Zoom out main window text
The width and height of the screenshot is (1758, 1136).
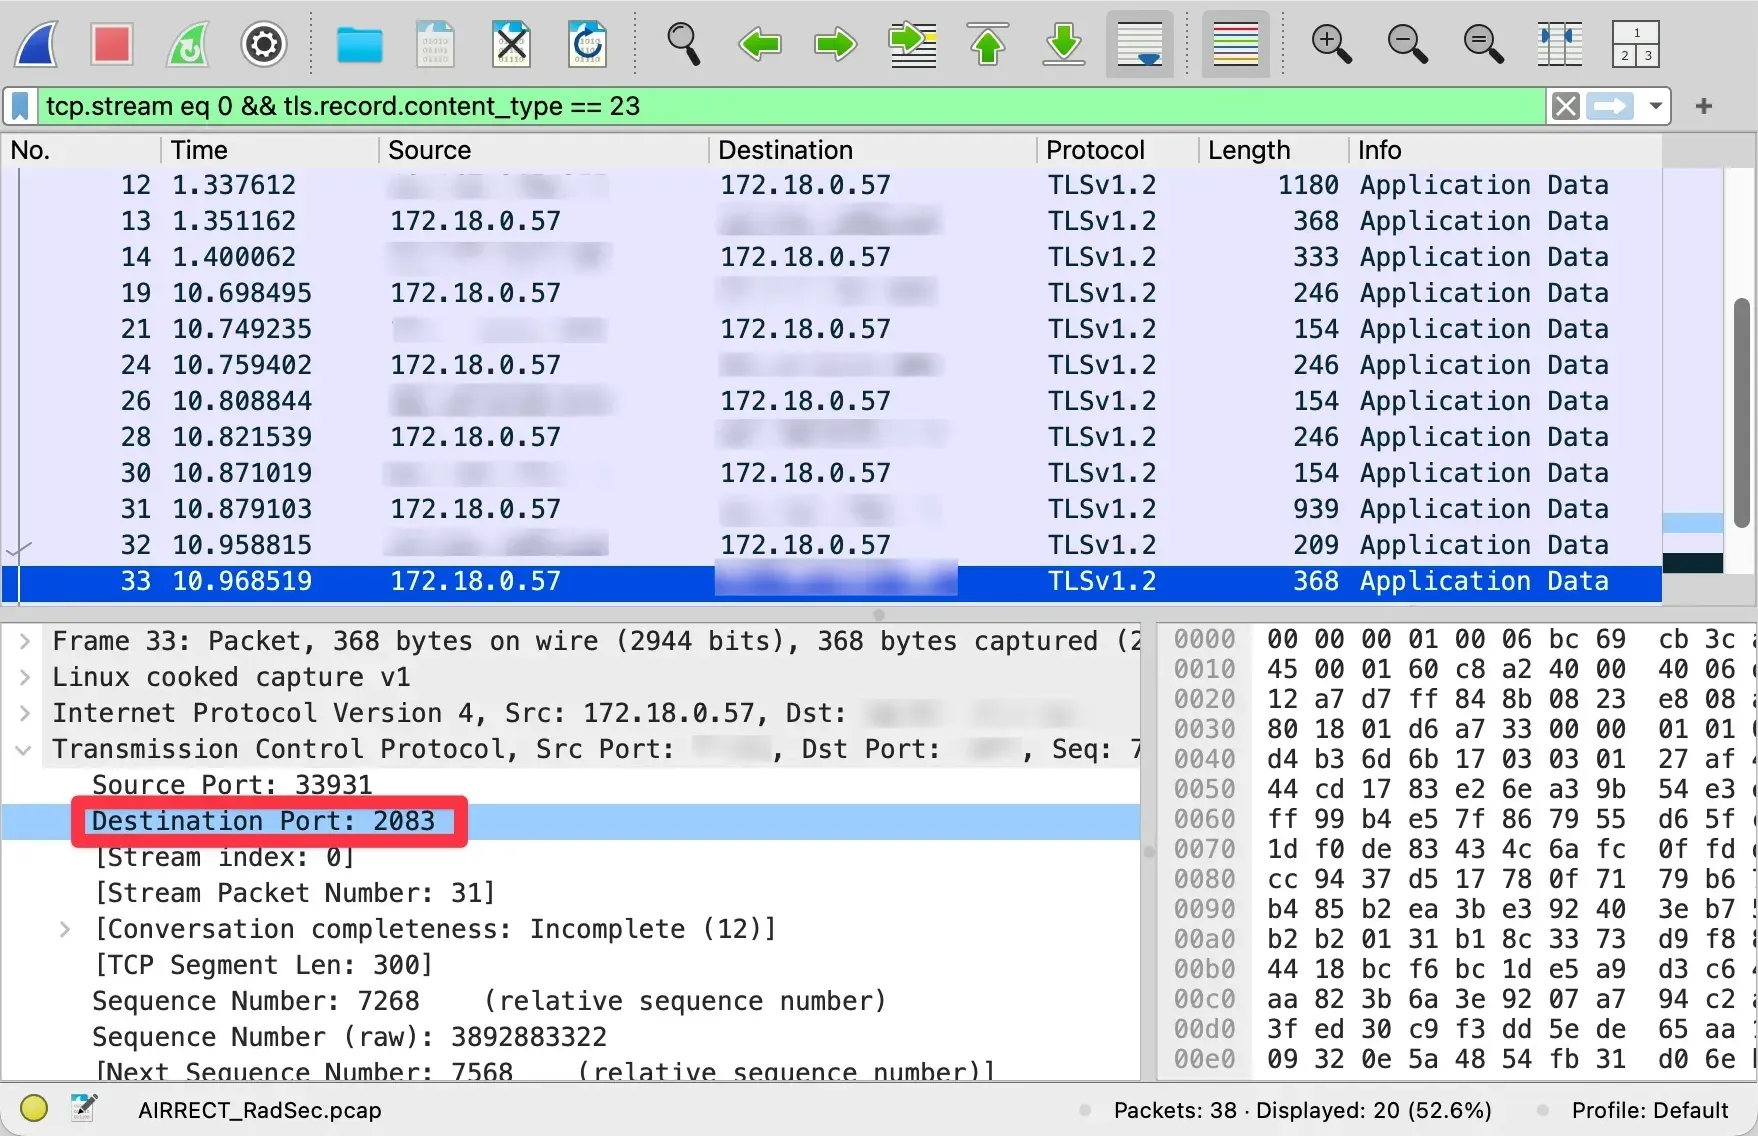[x=1407, y=44]
